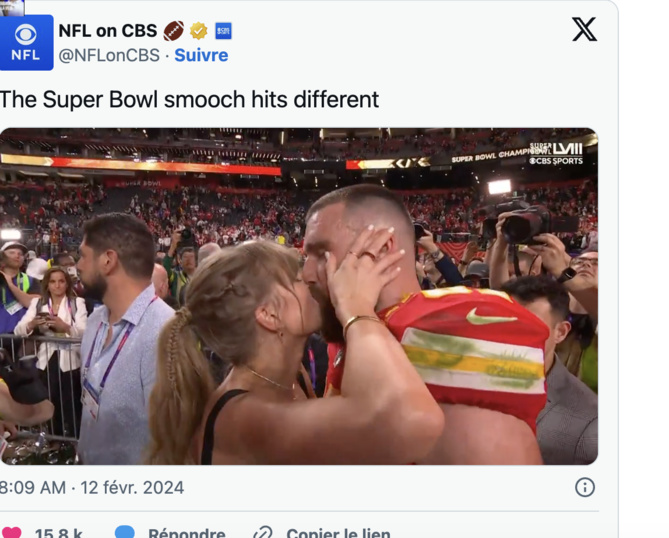669x538 pixels.
Task: Click the blue CBS affiliation badge
Action: pos(223,31)
